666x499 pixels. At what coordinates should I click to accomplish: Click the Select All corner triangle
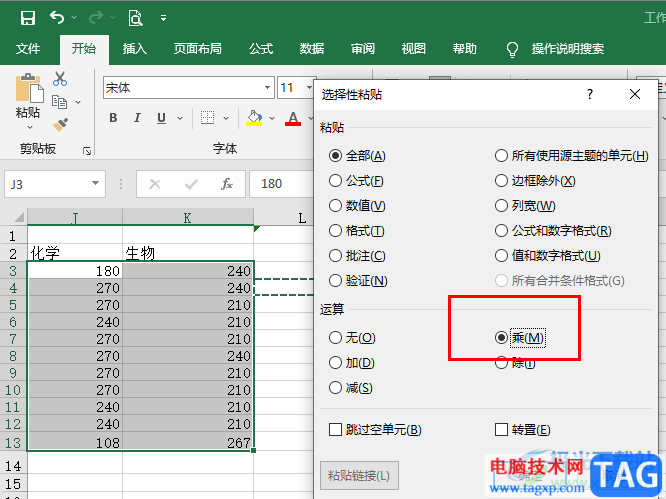19,218
